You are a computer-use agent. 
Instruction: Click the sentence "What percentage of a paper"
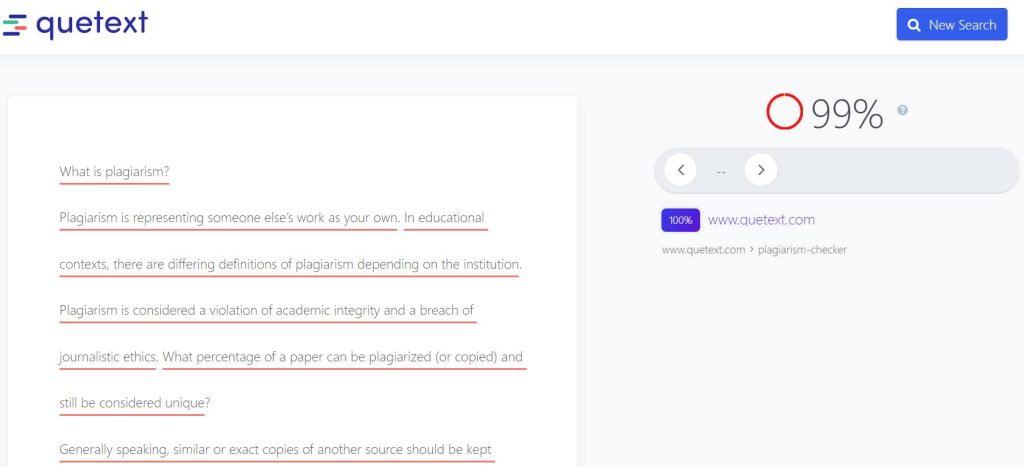(343, 358)
